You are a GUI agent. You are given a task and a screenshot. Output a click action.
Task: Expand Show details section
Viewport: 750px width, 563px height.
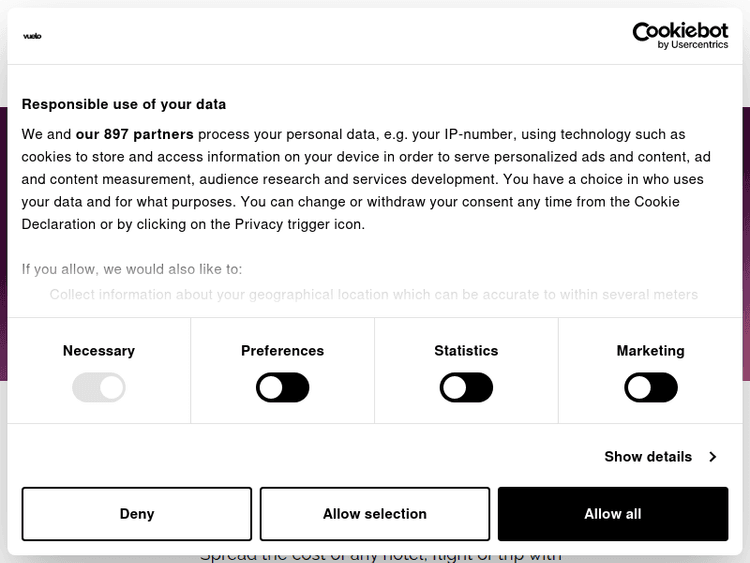point(648,457)
